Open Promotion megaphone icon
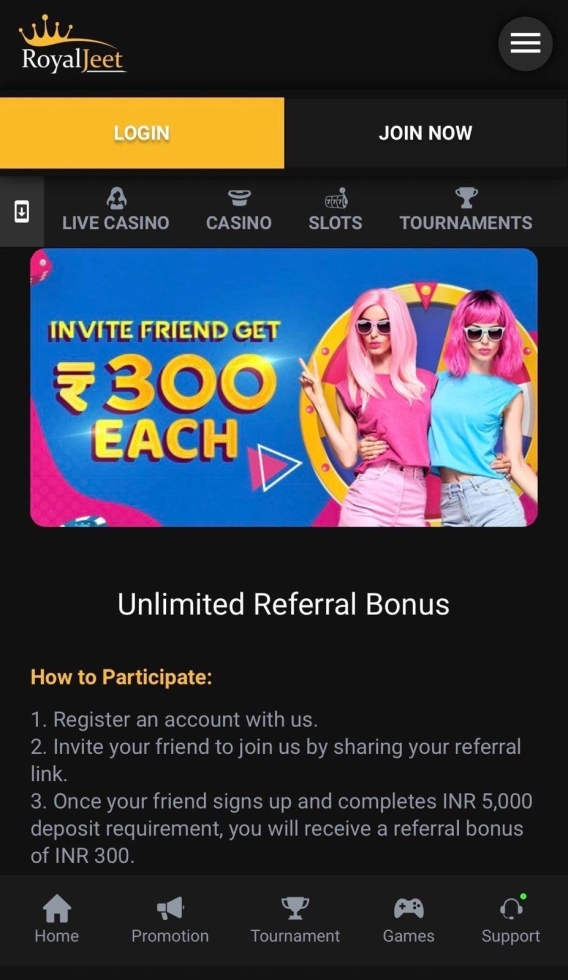The width and height of the screenshot is (568, 980). [x=170, y=908]
